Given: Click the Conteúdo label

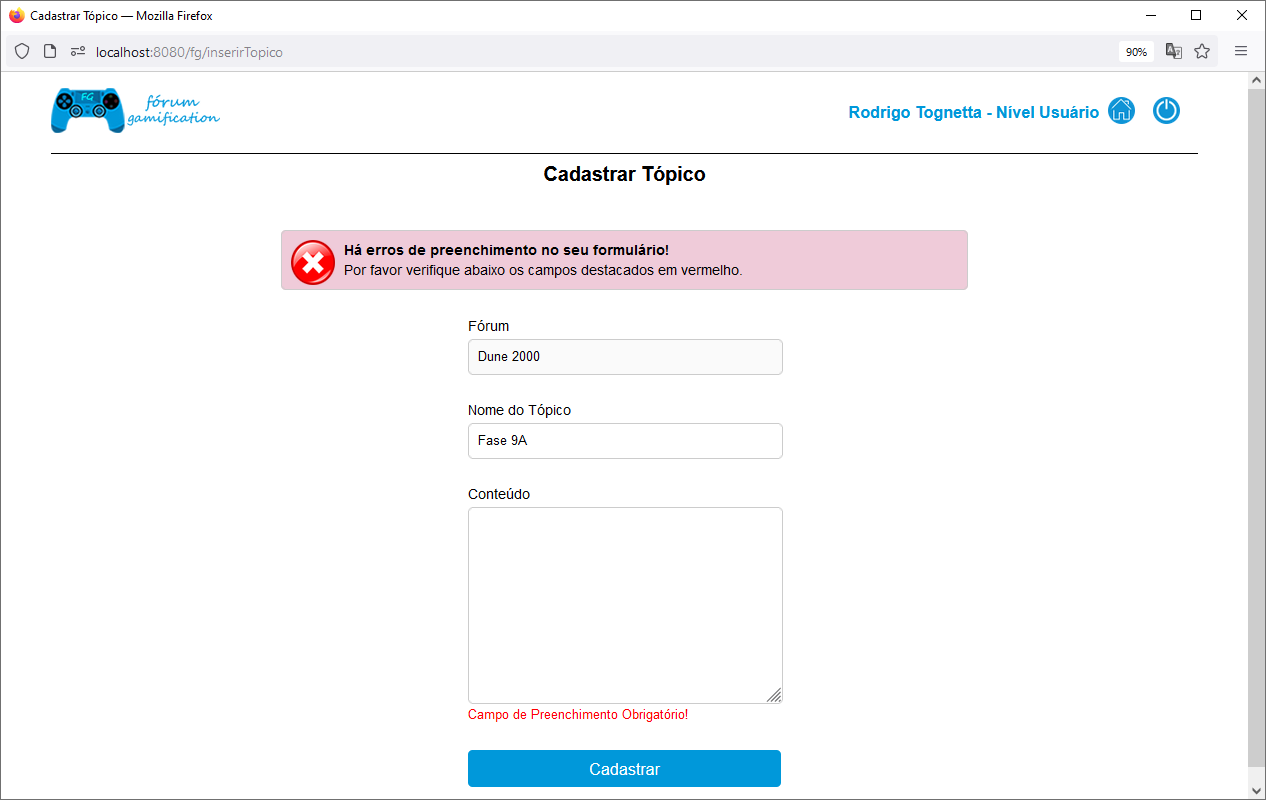Looking at the screenshot, I should [499, 494].
